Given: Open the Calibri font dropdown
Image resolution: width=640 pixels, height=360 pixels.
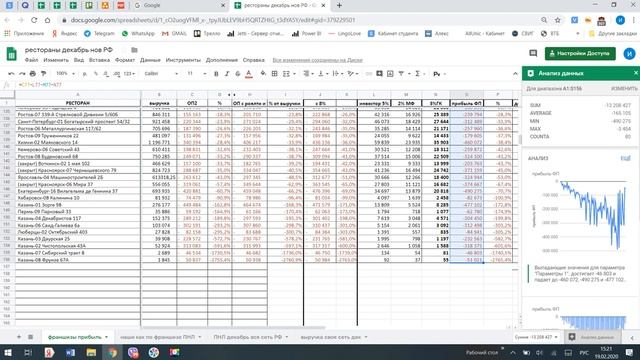Looking at the screenshot, I should pos(161,73).
